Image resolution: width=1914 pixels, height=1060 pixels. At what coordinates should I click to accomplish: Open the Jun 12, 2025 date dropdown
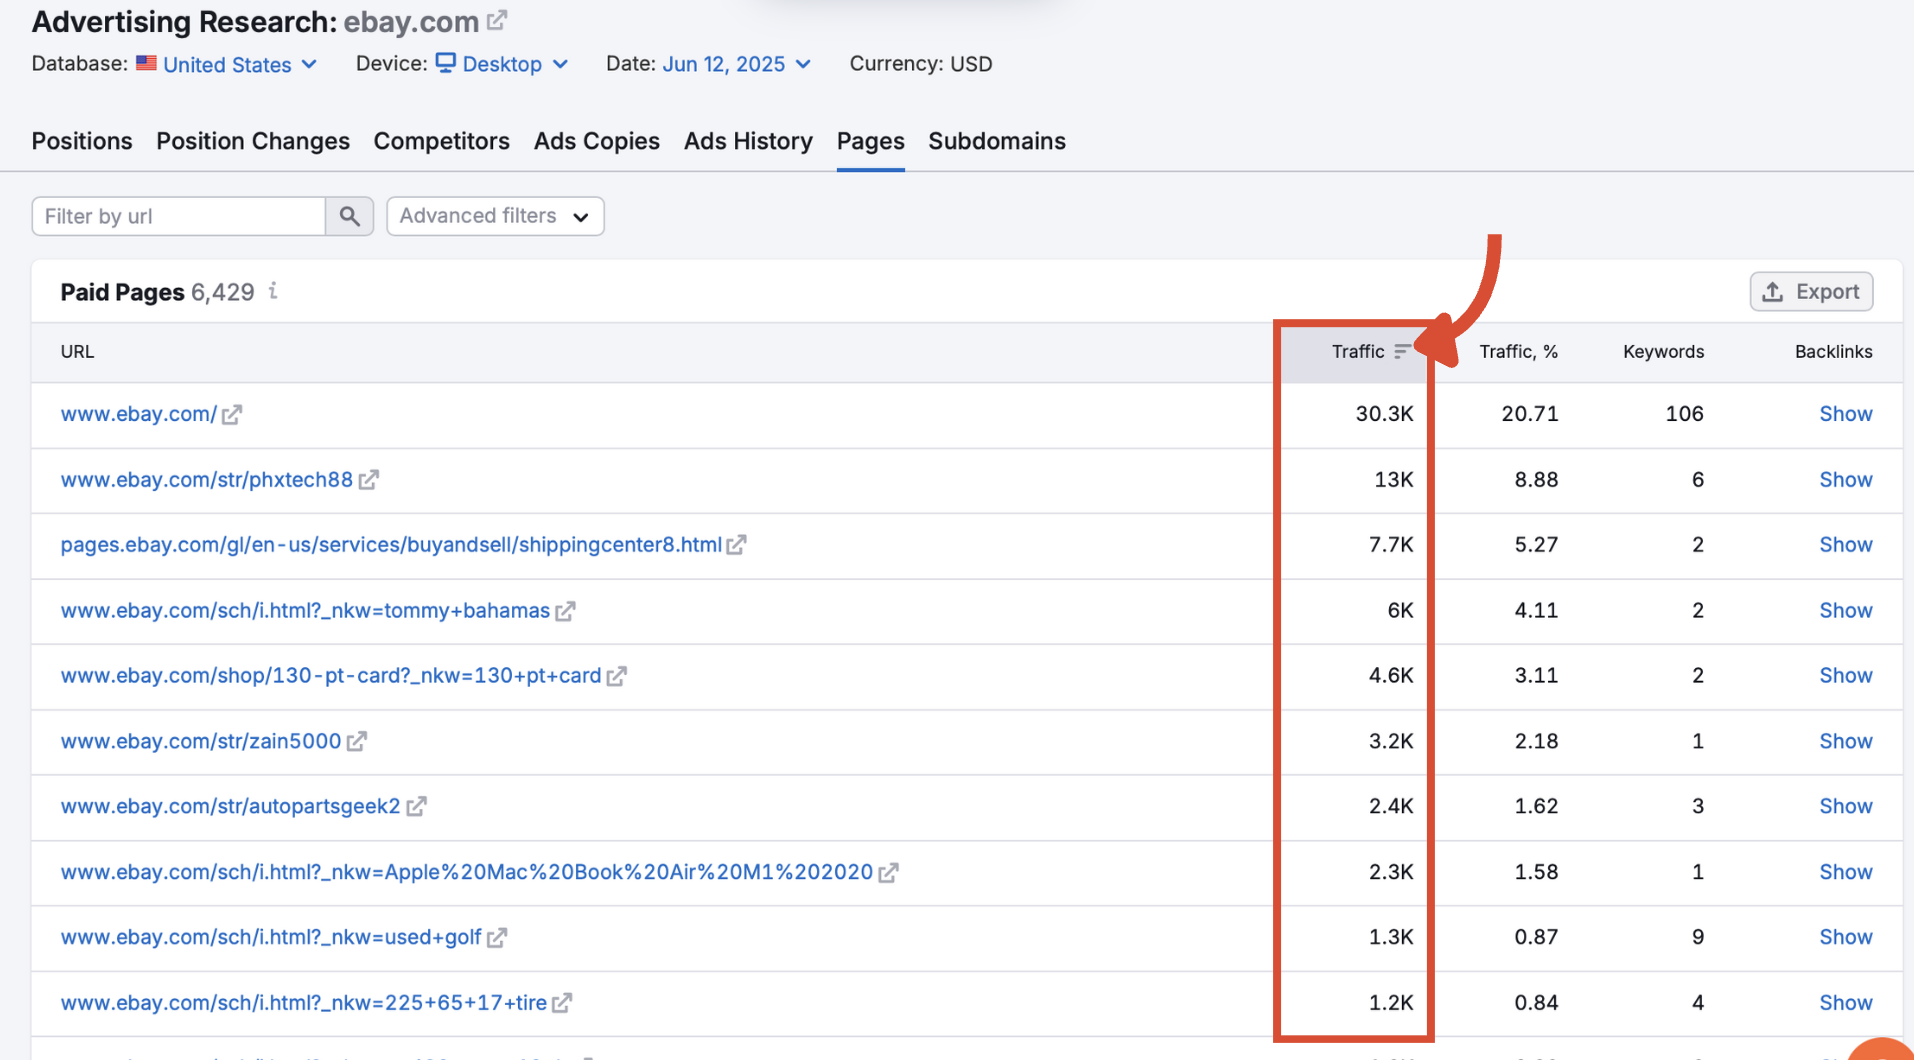click(x=725, y=63)
